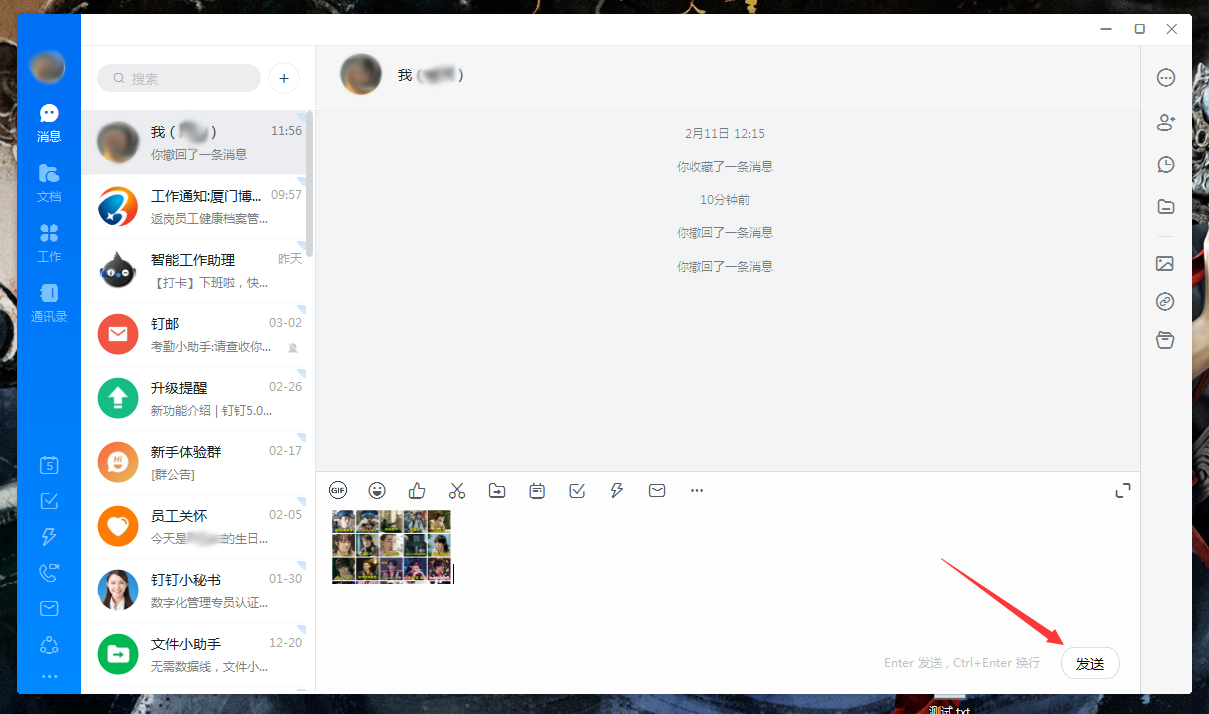This screenshot has height=714, width=1209.
Task: Create a task with the checkbox toolbar icon
Action: [577, 491]
